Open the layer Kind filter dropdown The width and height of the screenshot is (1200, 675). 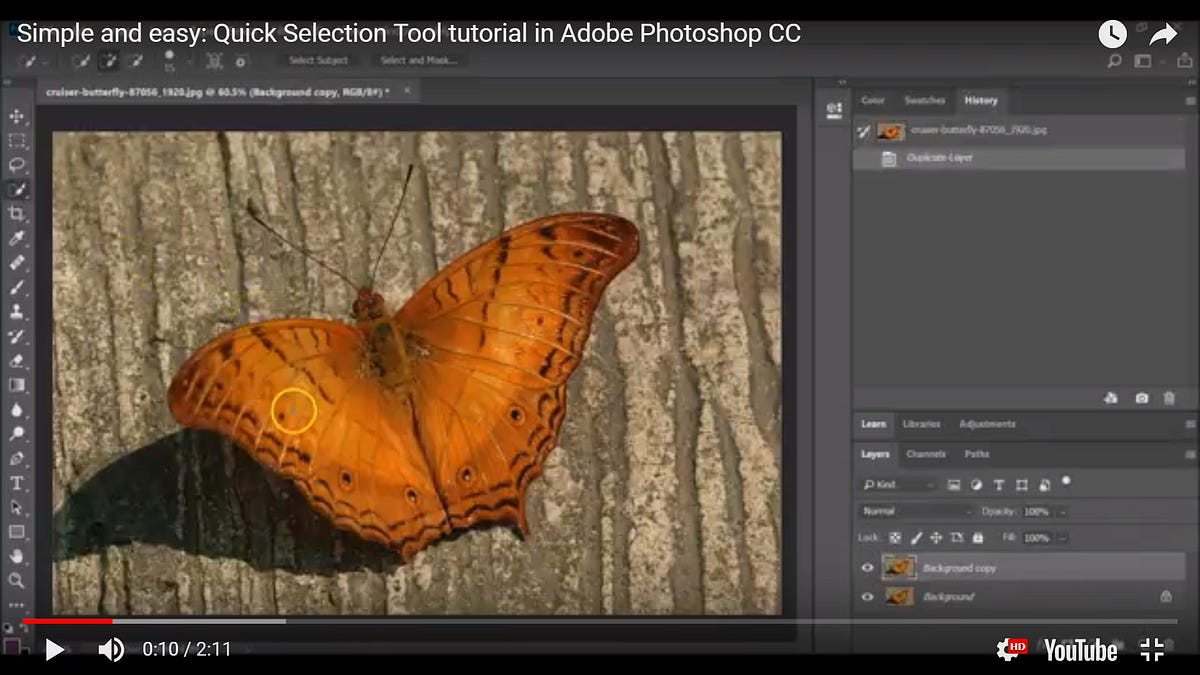click(x=897, y=485)
